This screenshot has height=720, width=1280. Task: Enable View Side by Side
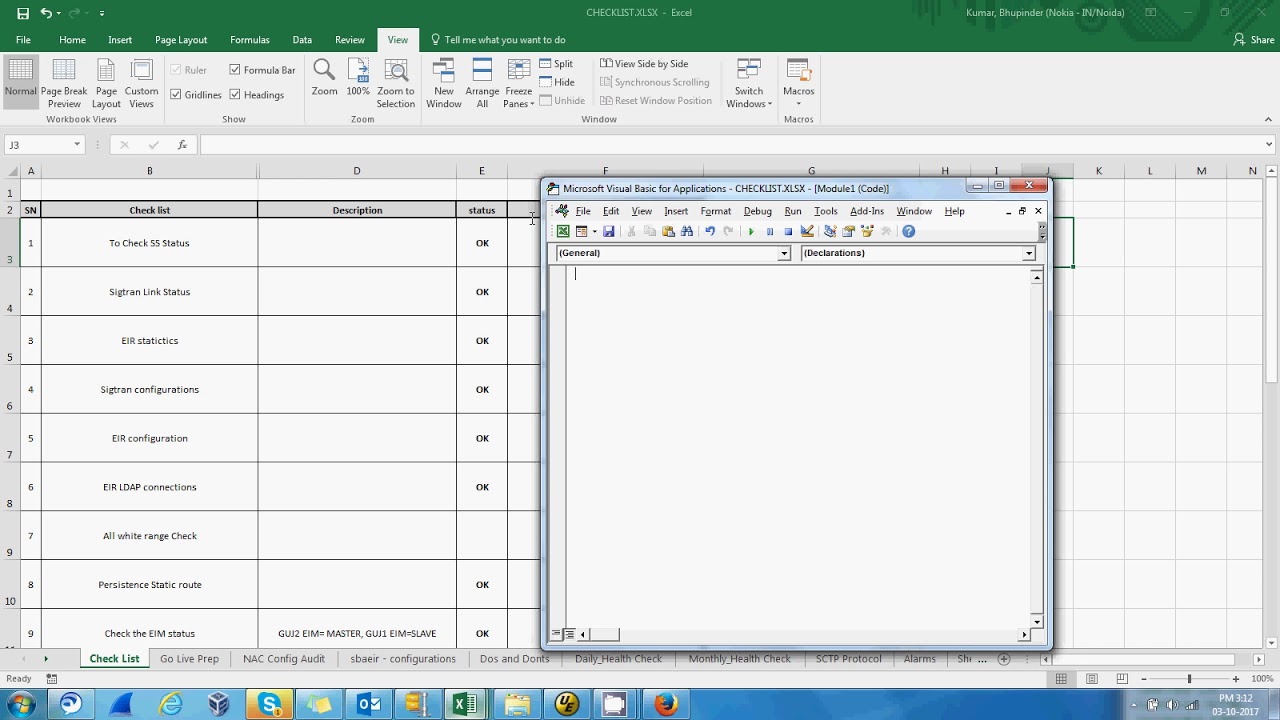tap(644, 63)
